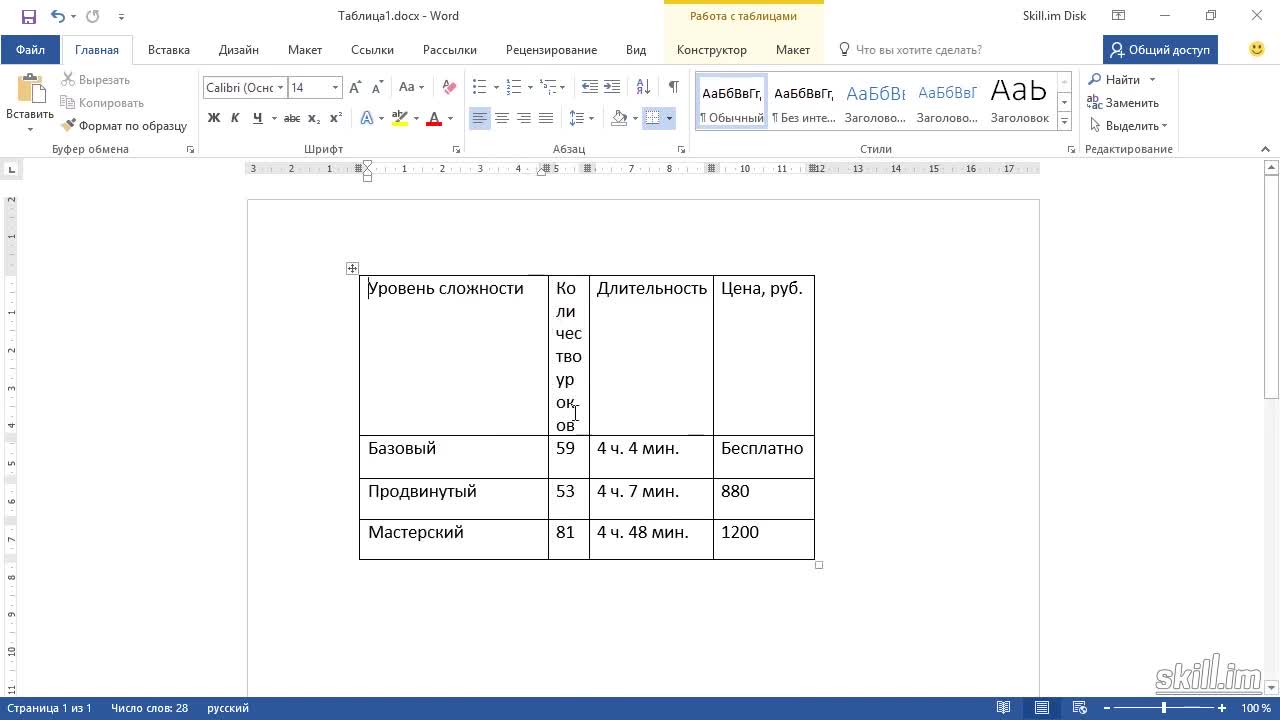Click zoom out minus button
1280x720 pixels.
point(1106,708)
